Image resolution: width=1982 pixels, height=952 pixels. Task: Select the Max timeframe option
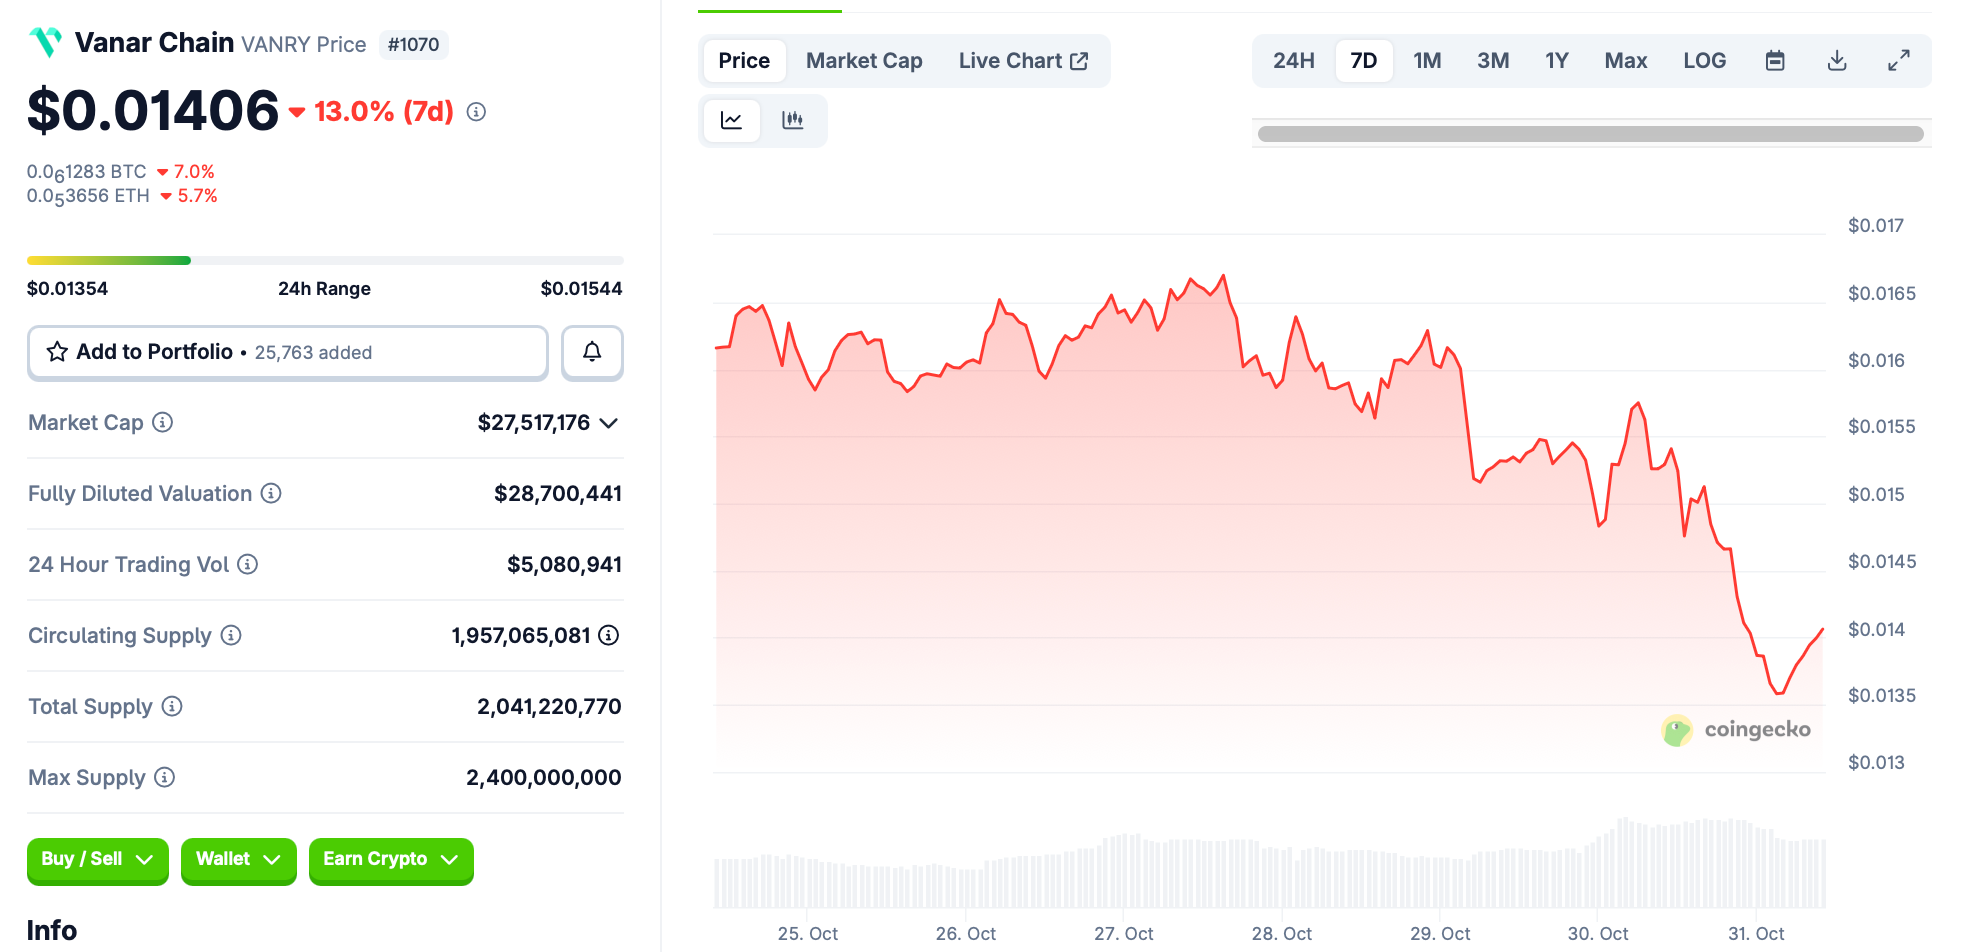click(1625, 60)
